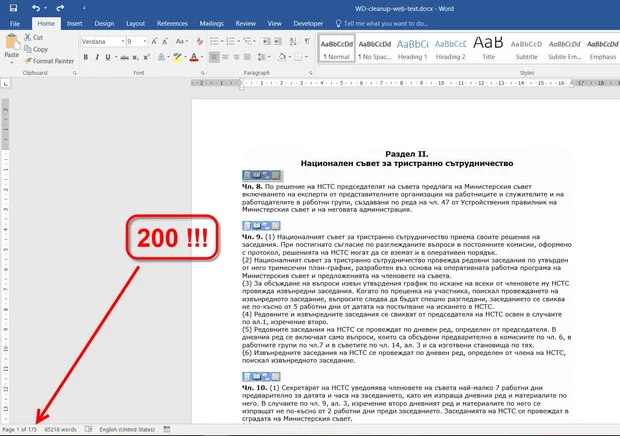Redo the last action

60,8
